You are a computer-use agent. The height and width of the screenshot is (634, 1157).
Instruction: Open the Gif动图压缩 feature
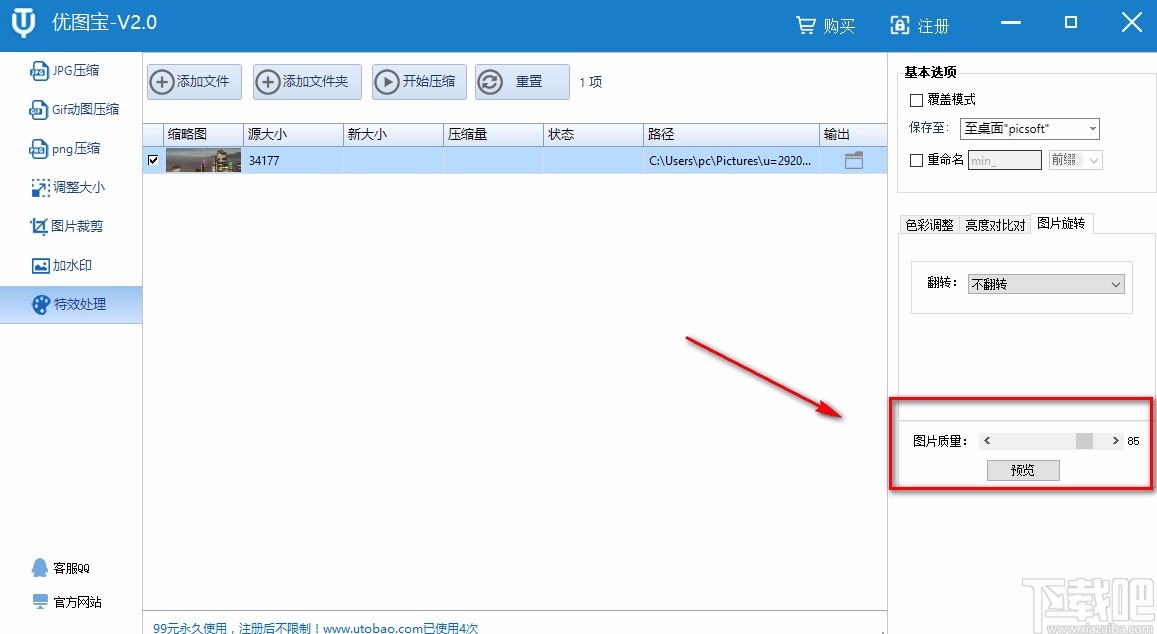coord(80,109)
